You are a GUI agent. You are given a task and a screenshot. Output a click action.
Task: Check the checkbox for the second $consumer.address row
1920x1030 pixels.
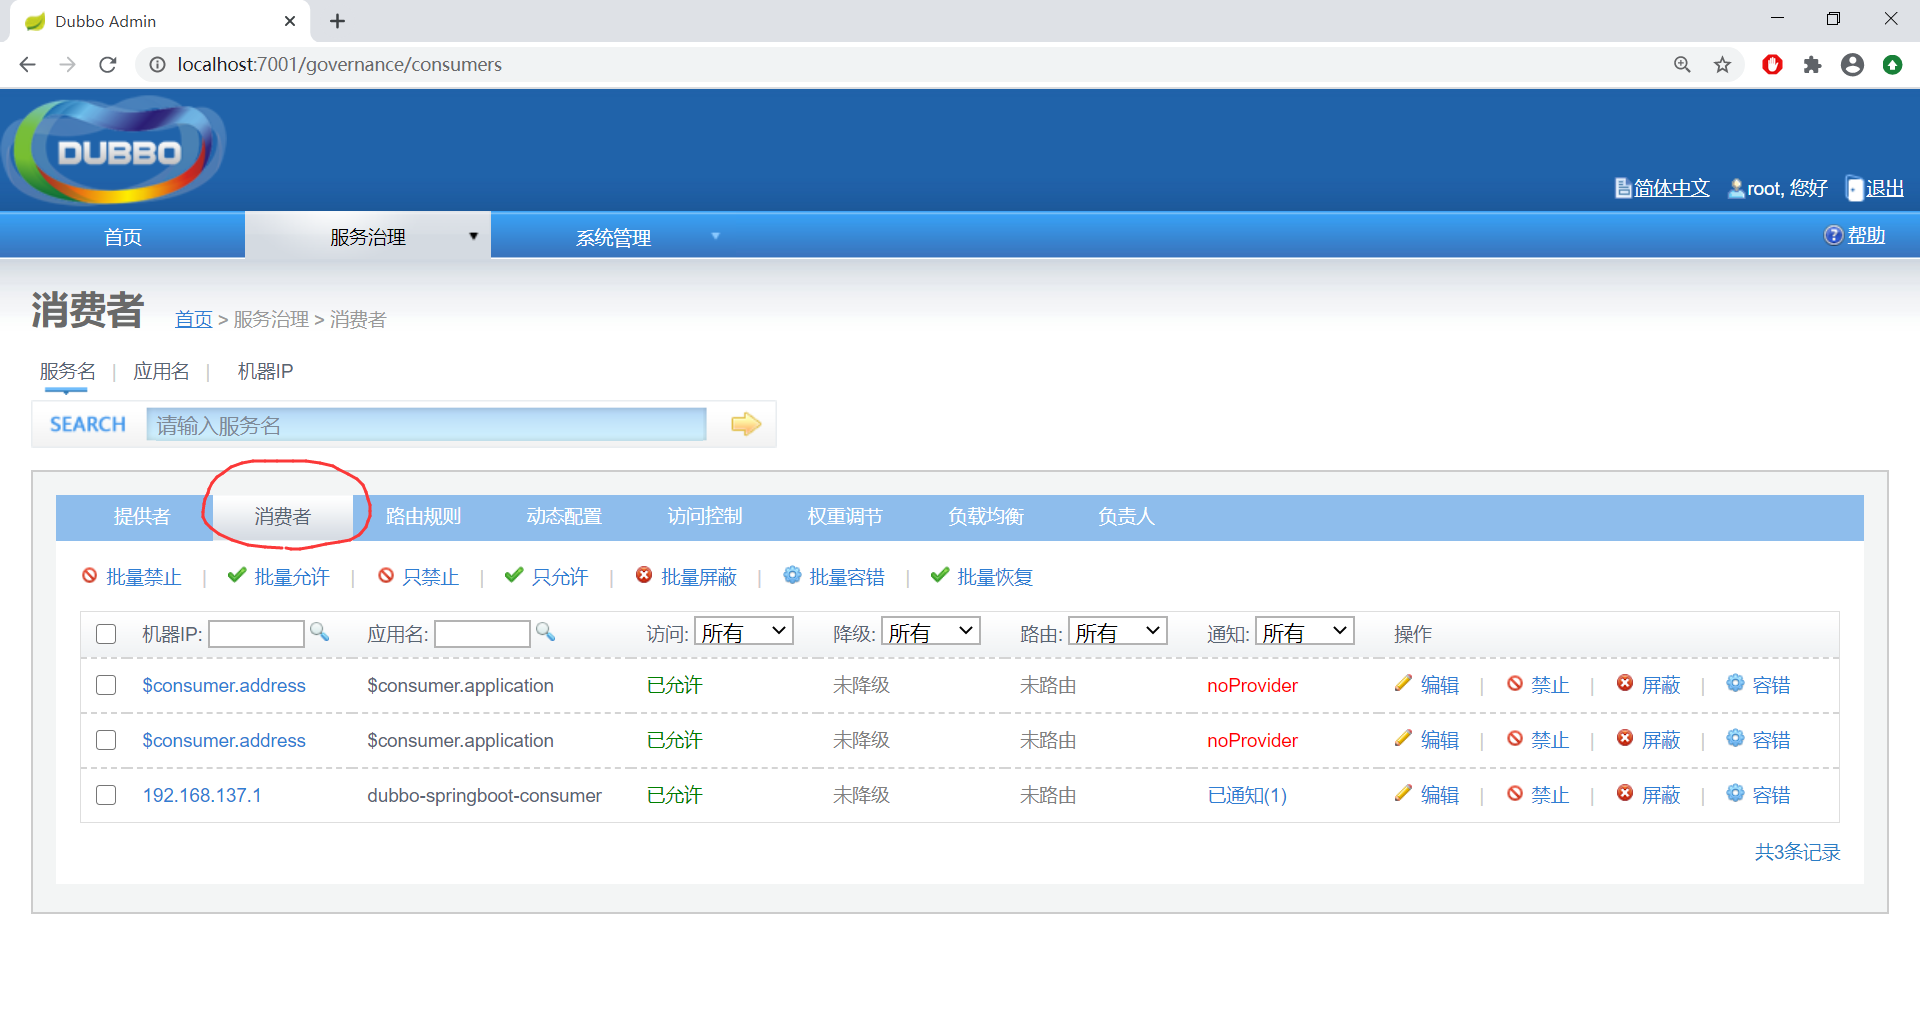(106, 740)
